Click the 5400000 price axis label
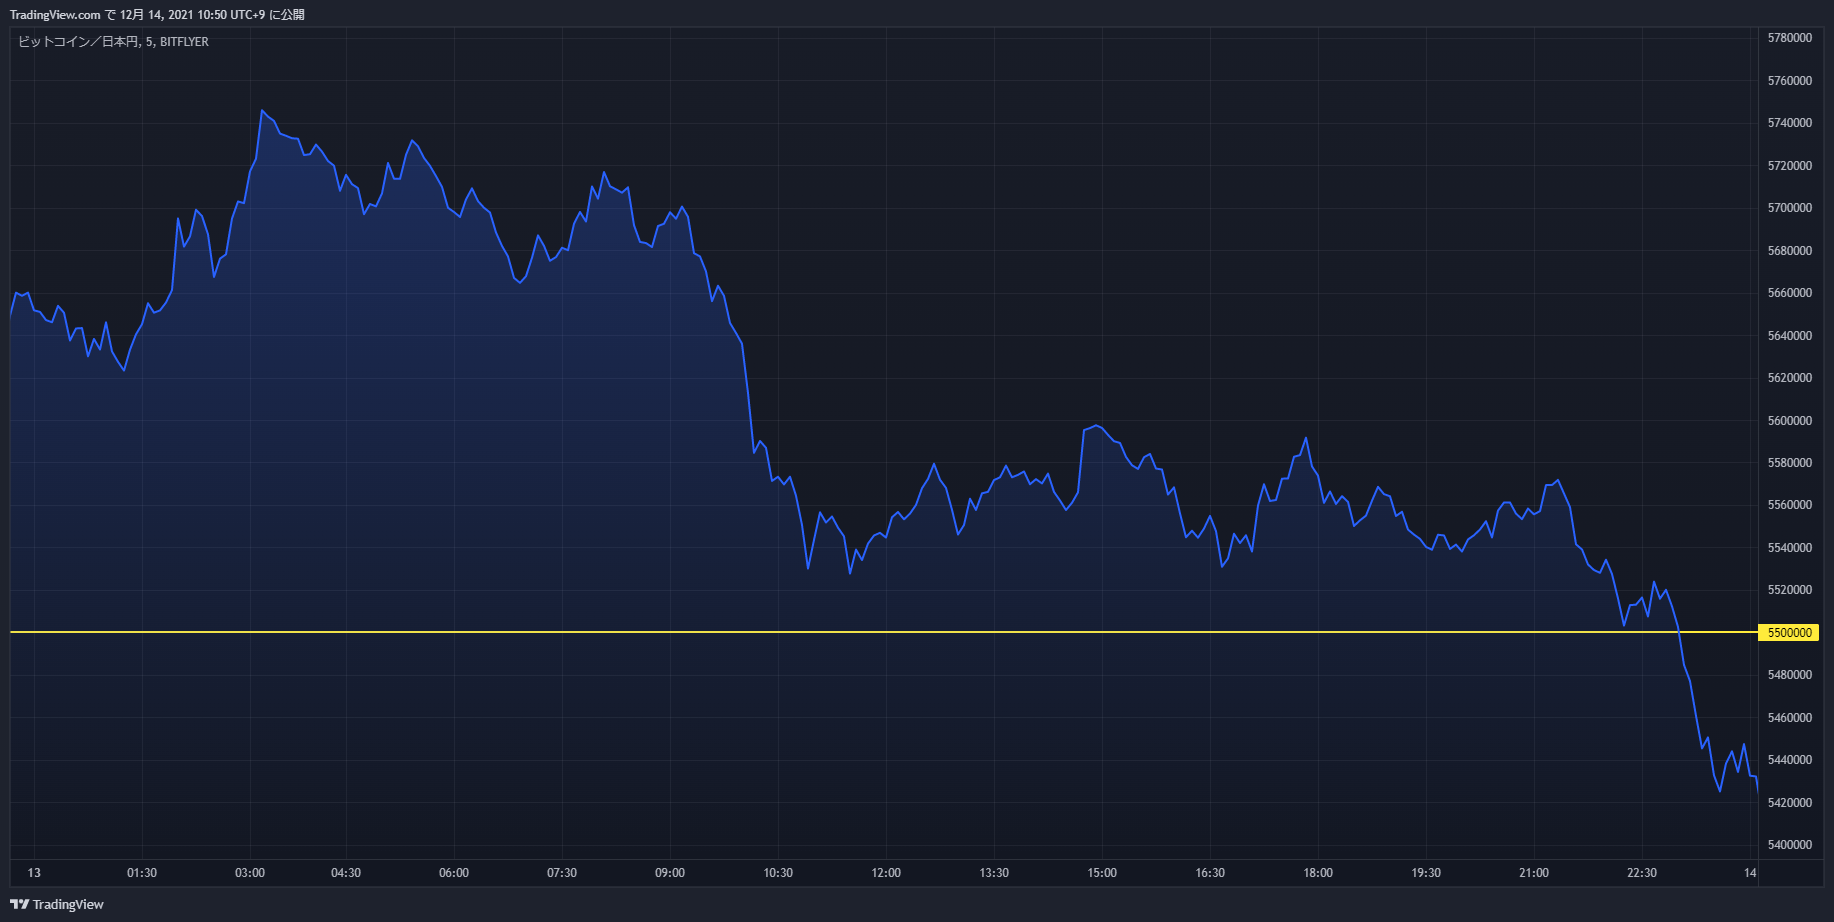Screen dimensions: 1834x922 1790,845
